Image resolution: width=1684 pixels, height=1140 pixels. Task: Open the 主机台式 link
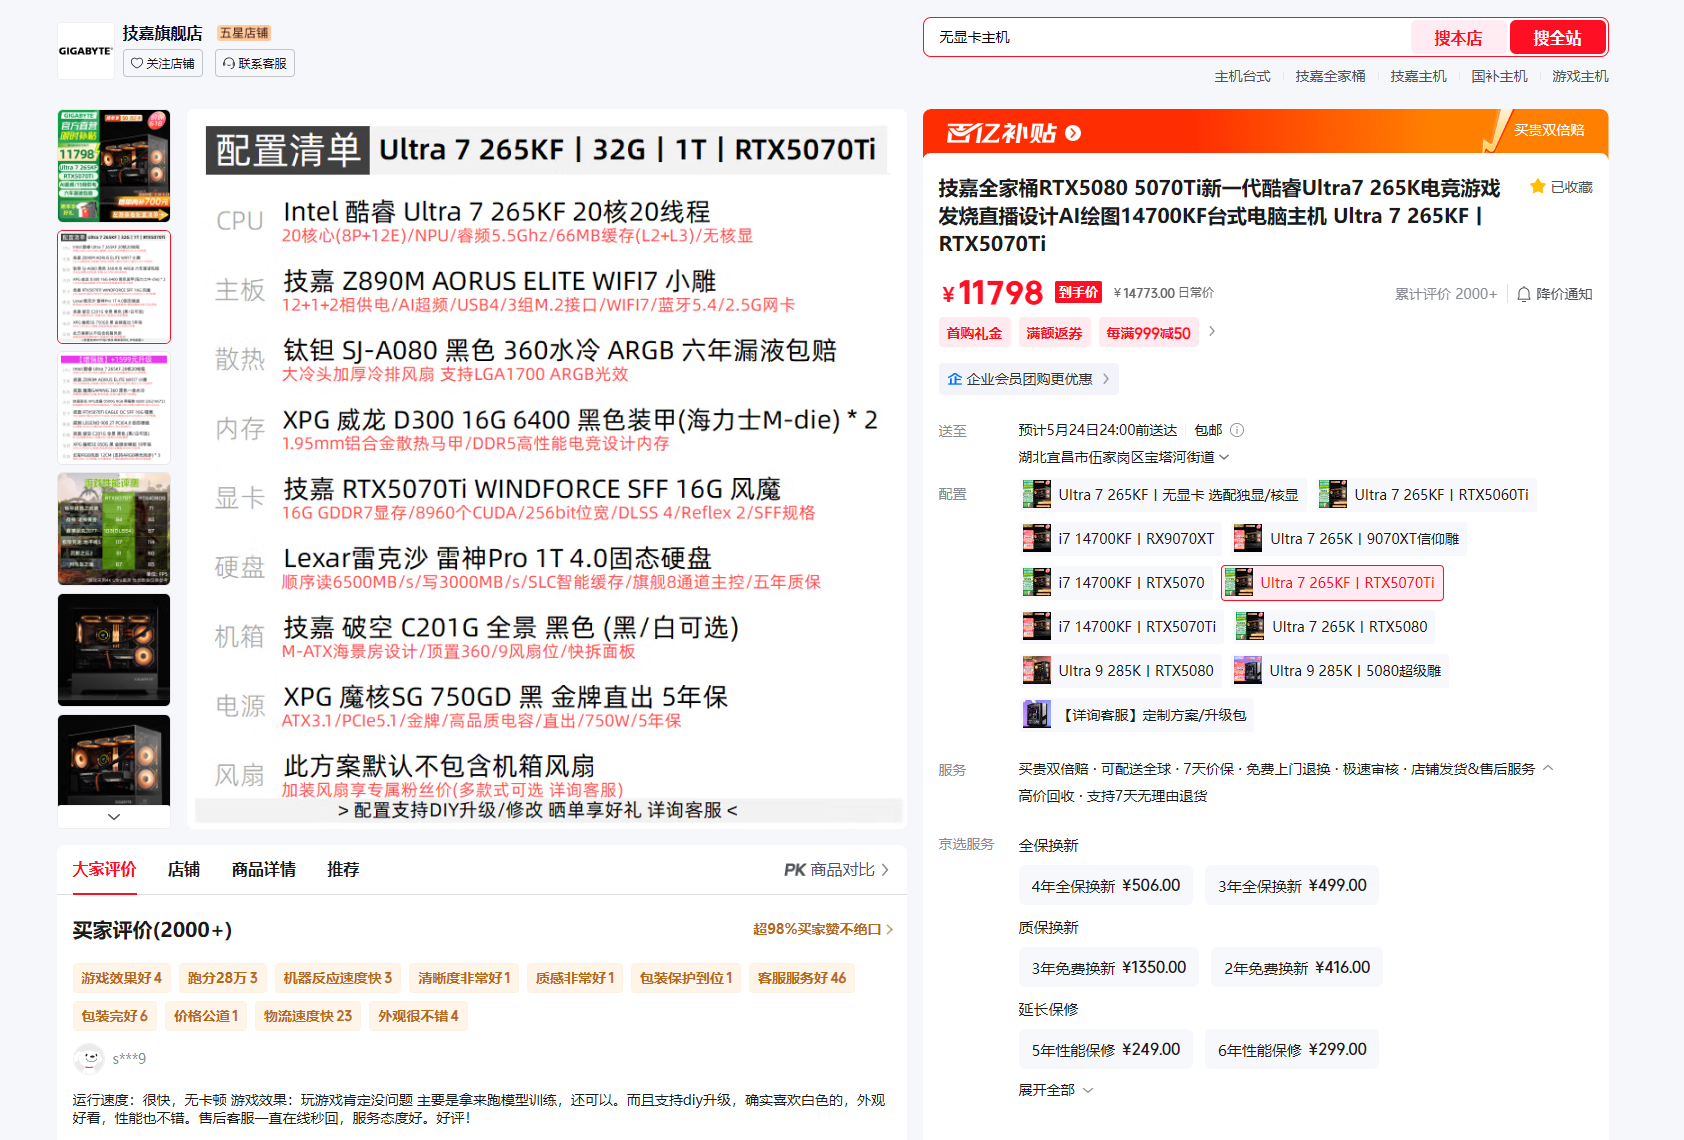[x=1242, y=76]
